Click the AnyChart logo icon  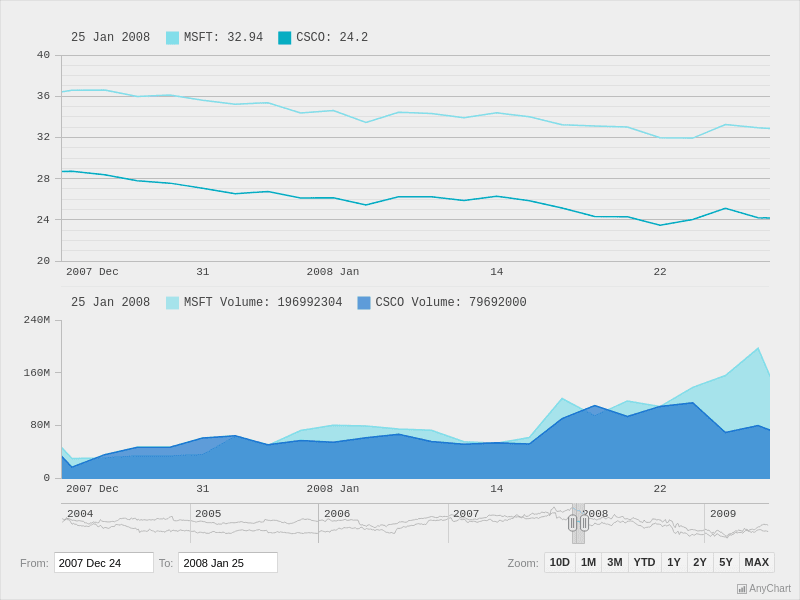click(x=742, y=589)
